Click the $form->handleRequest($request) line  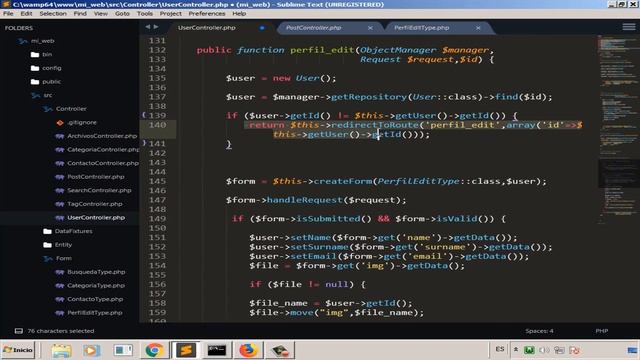point(316,200)
